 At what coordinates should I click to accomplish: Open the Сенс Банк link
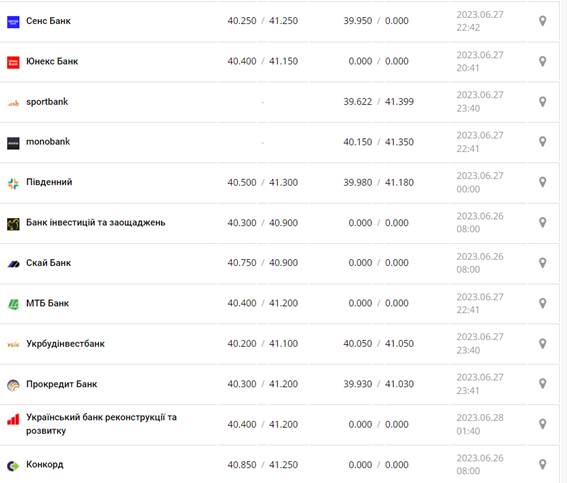(x=48, y=21)
